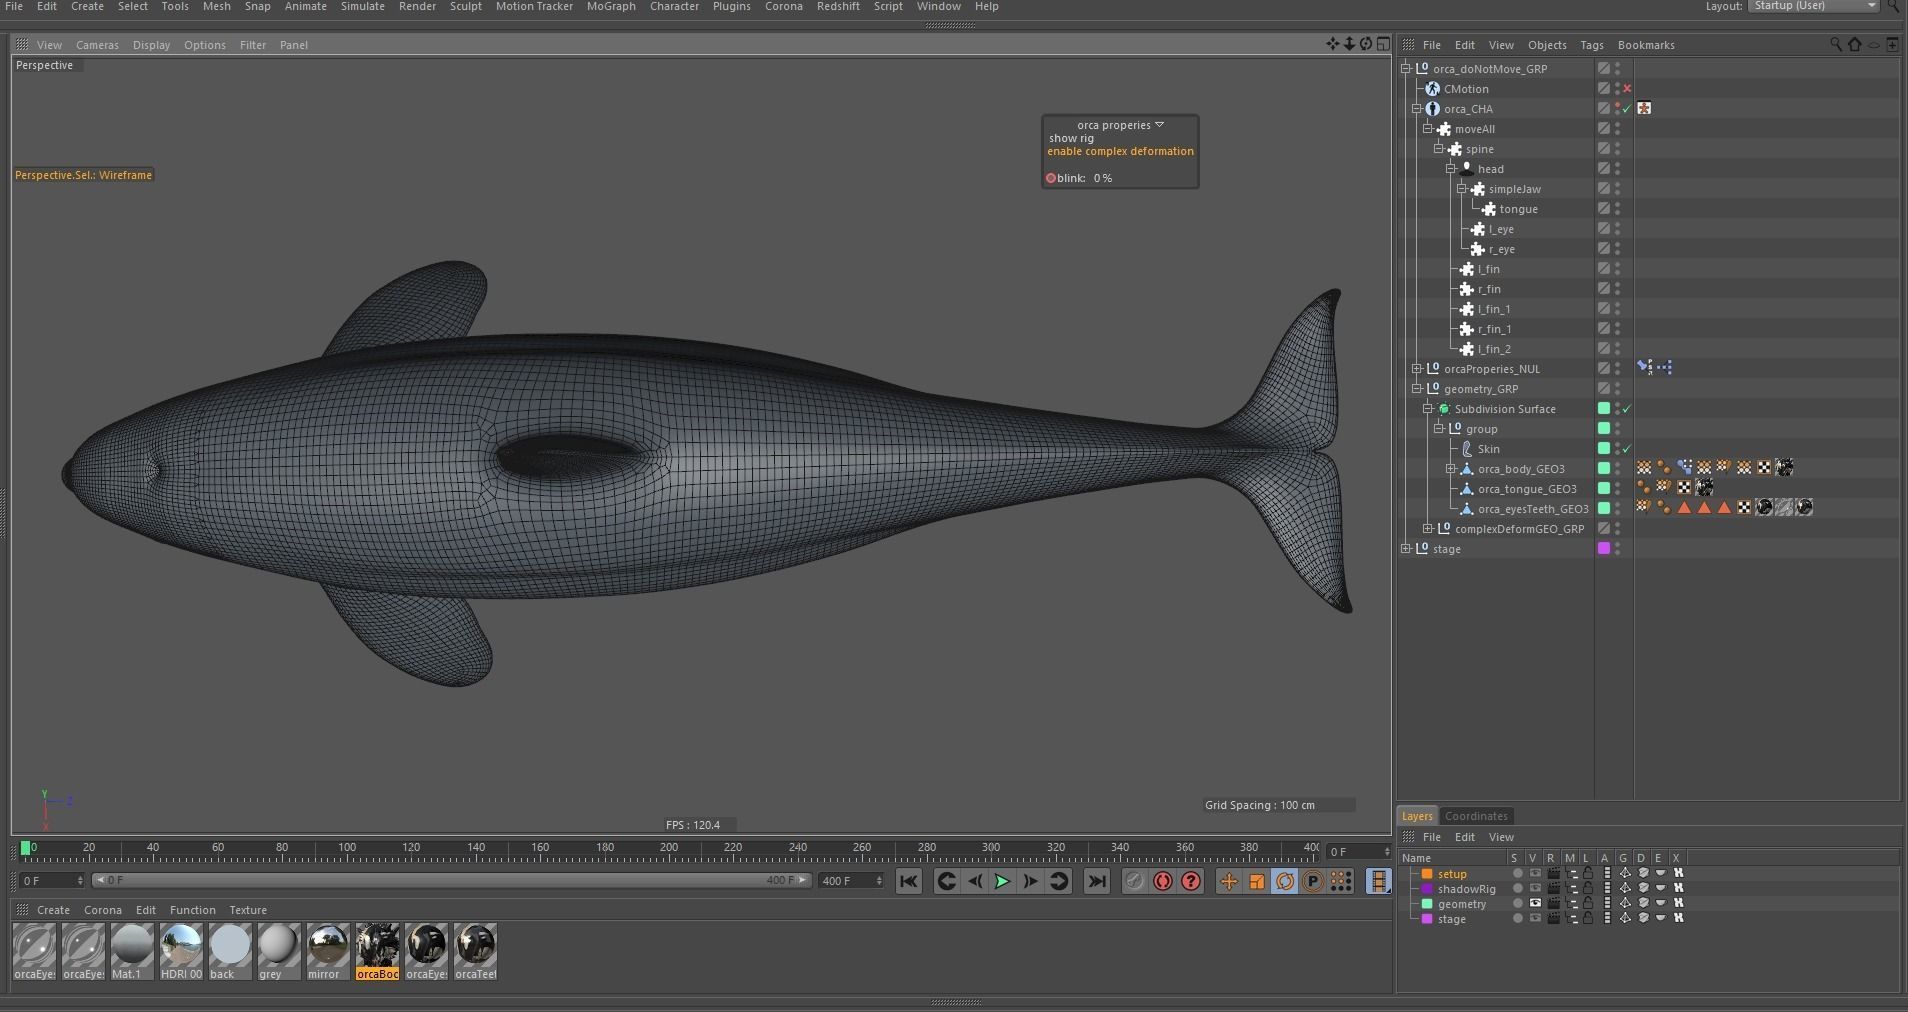Open the Character menu
Viewport: 1908px width, 1012px height.
point(674,6)
